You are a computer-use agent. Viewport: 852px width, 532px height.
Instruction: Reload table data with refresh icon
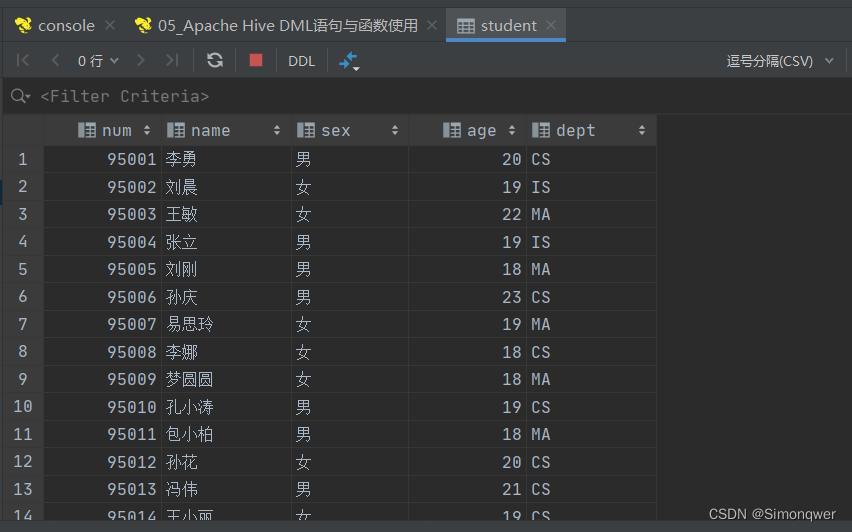pos(215,60)
